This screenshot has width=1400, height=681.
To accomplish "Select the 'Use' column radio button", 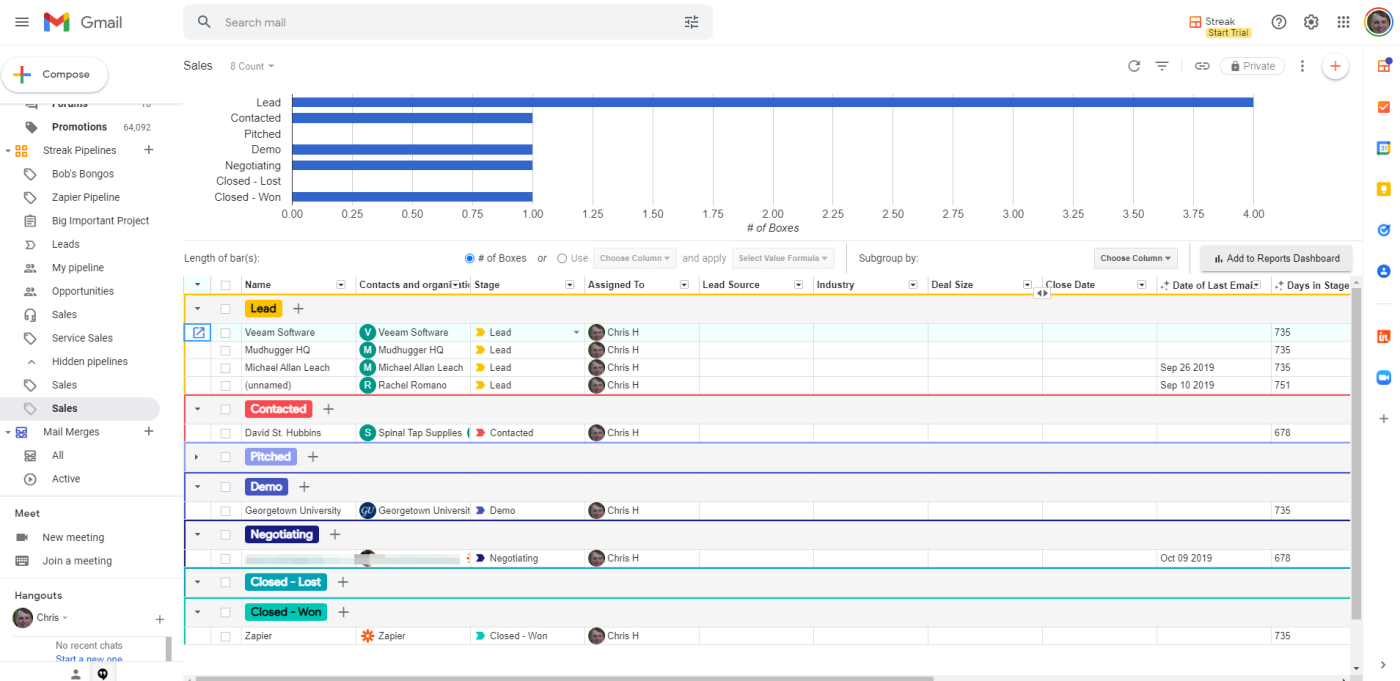I will (x=562, y=258).
